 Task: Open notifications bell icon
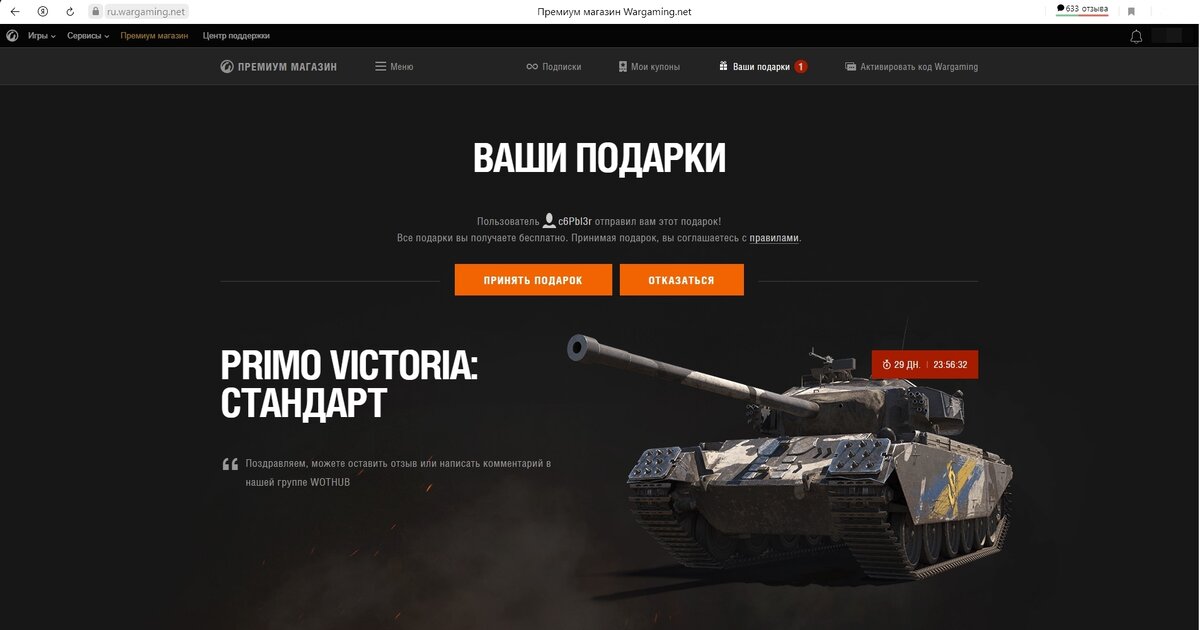pos(1136,36)
